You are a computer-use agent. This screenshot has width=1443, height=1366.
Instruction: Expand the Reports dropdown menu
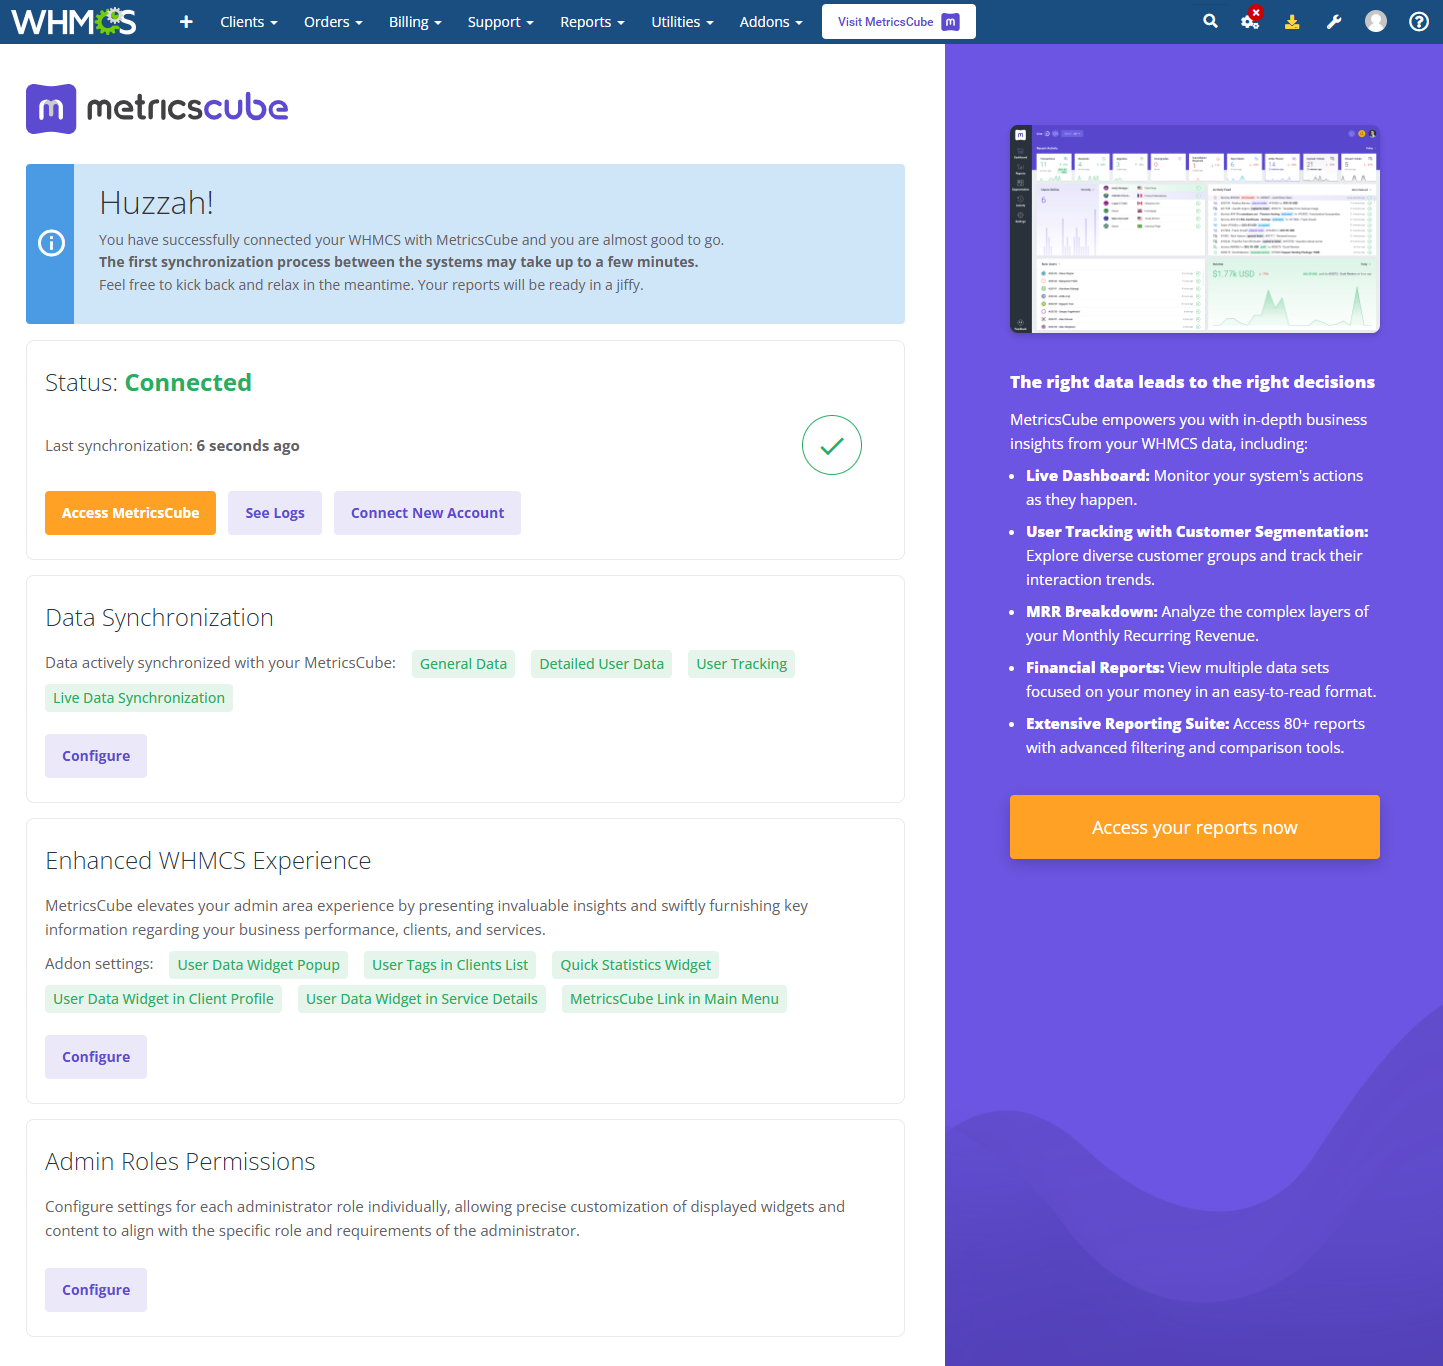point(592,22)
